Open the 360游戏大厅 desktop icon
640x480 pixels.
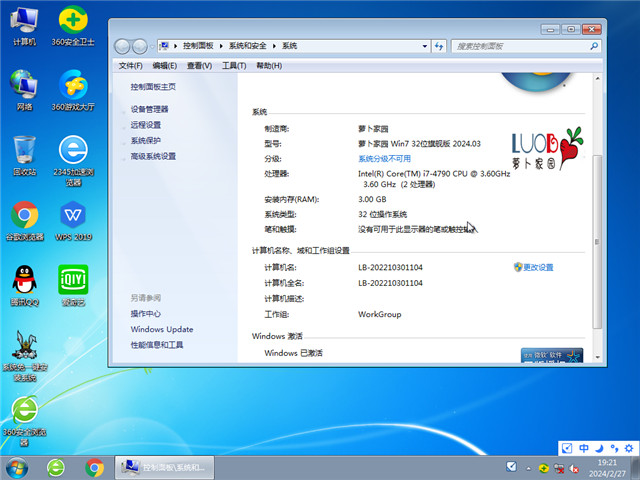click(73, 90)
